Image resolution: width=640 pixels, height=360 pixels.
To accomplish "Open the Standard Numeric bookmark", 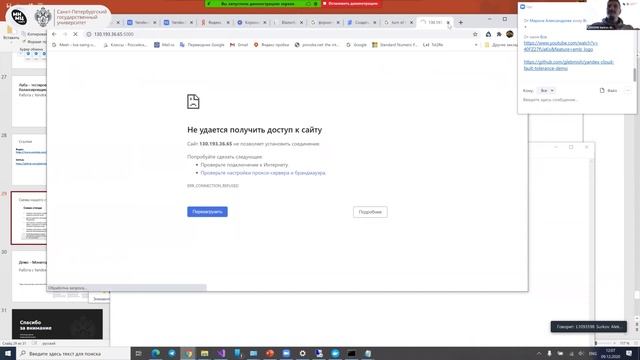I will [395, 45].
